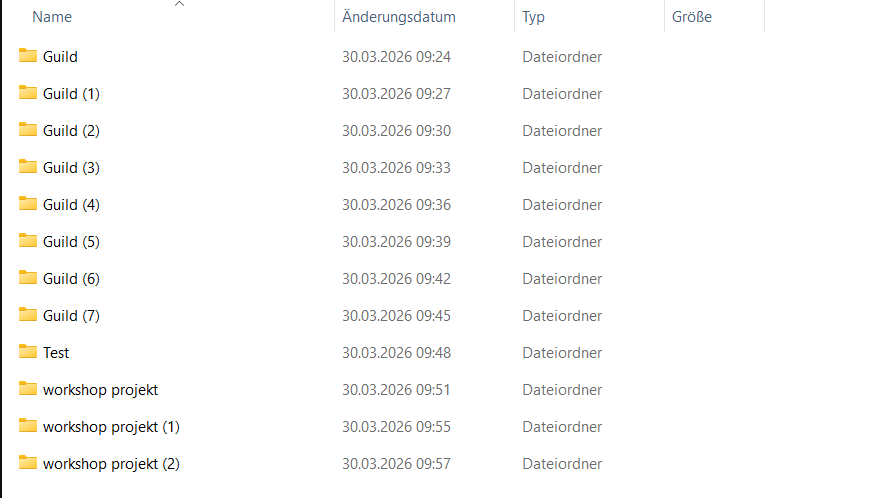
Task: Select the Test folder icon
Action: [28, 352]
